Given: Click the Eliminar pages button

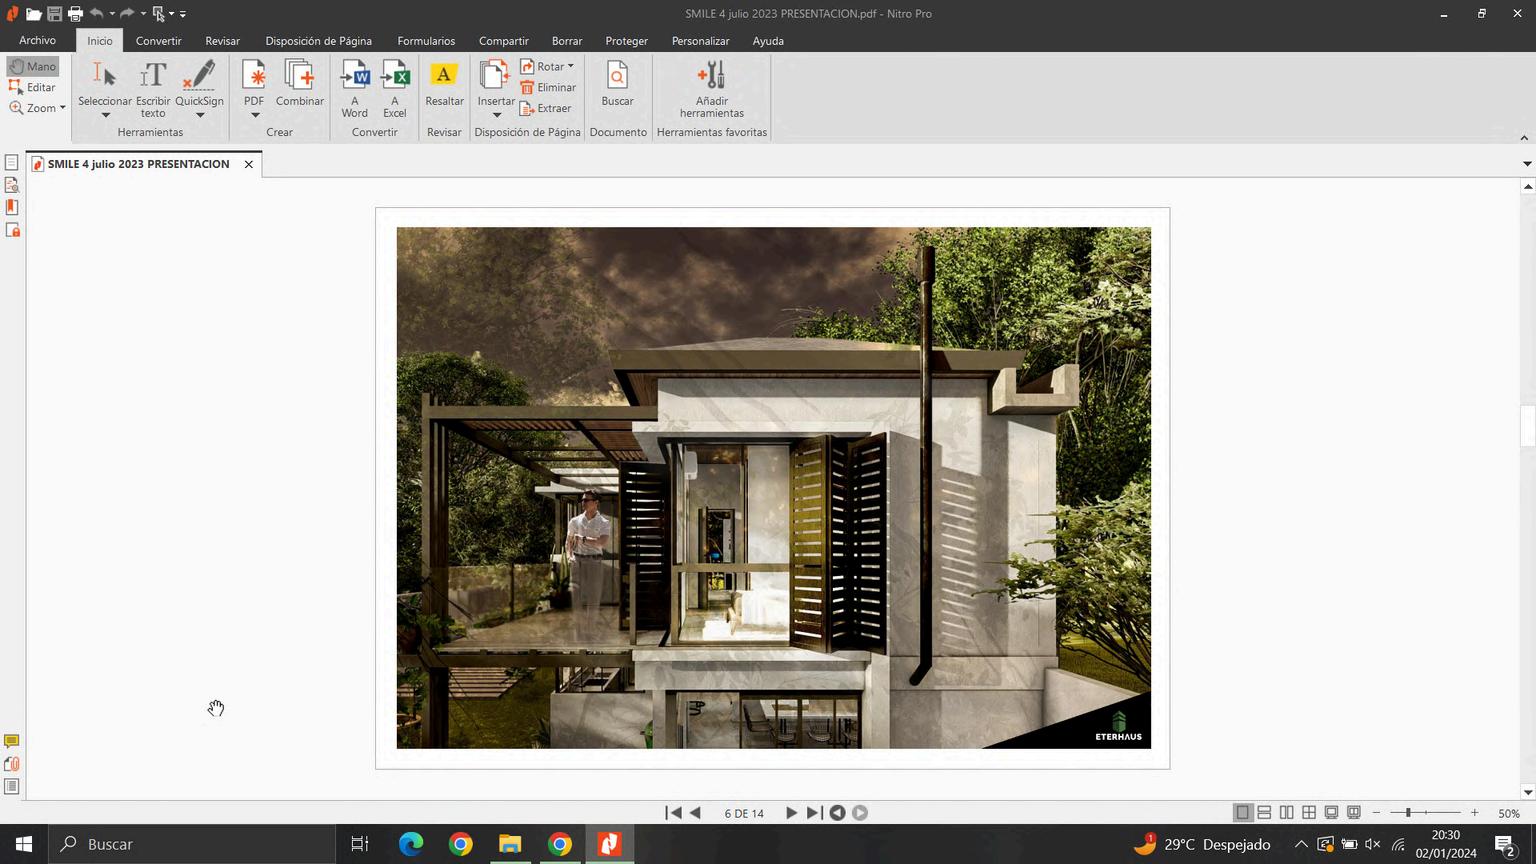Looking at the screenshot, I should point(548,87).
